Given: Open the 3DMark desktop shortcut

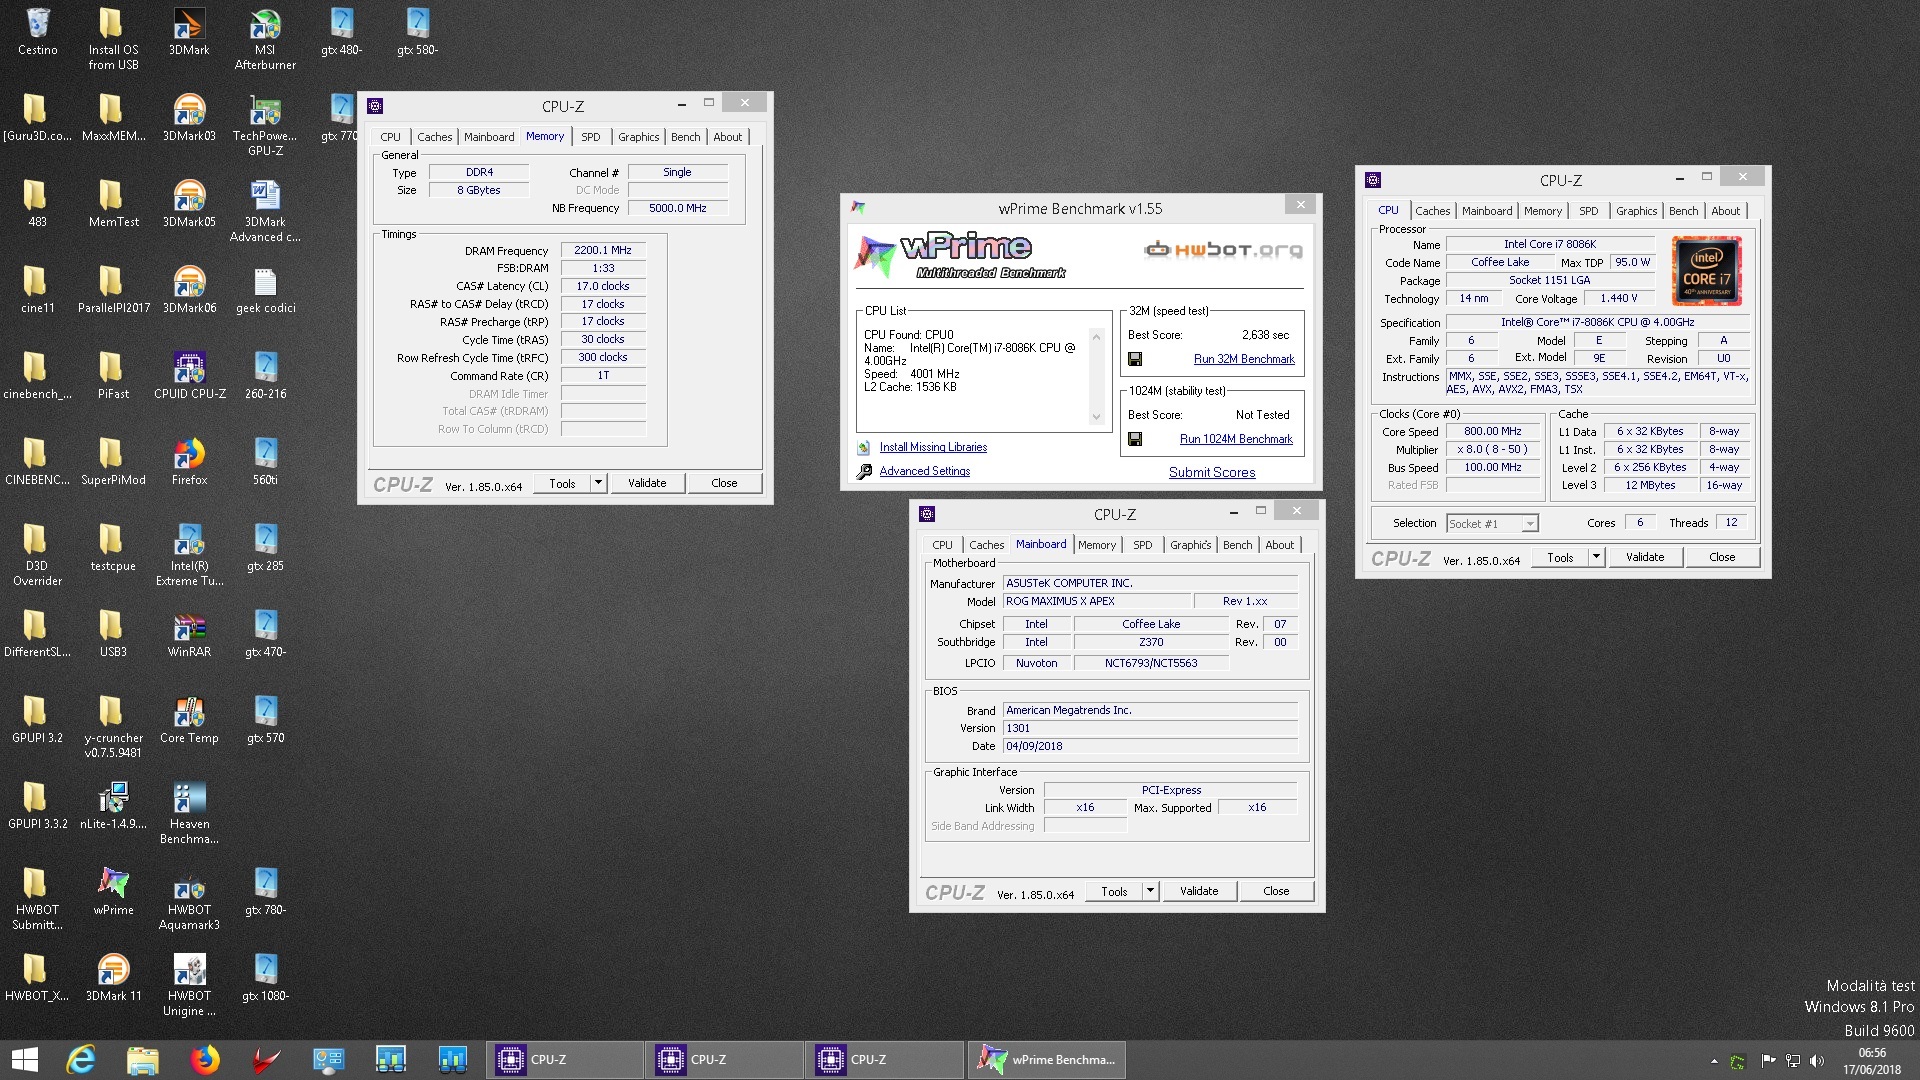Looking at the screenshot, I should [x=189, y=31].
